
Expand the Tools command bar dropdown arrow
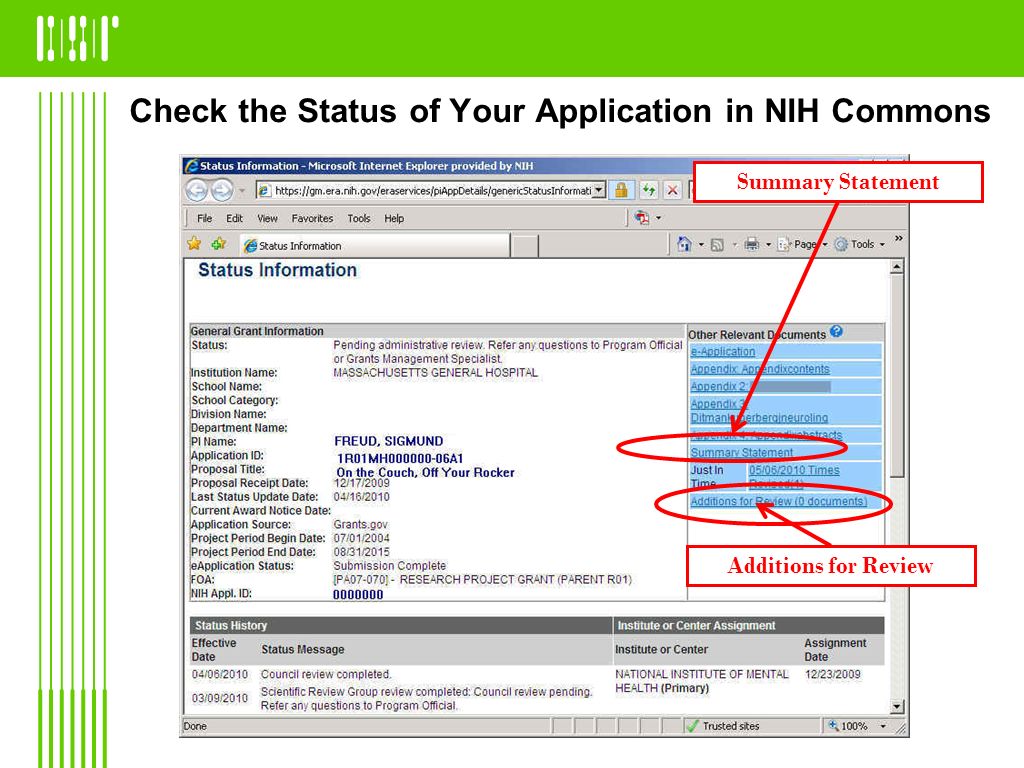pos(882,245)
